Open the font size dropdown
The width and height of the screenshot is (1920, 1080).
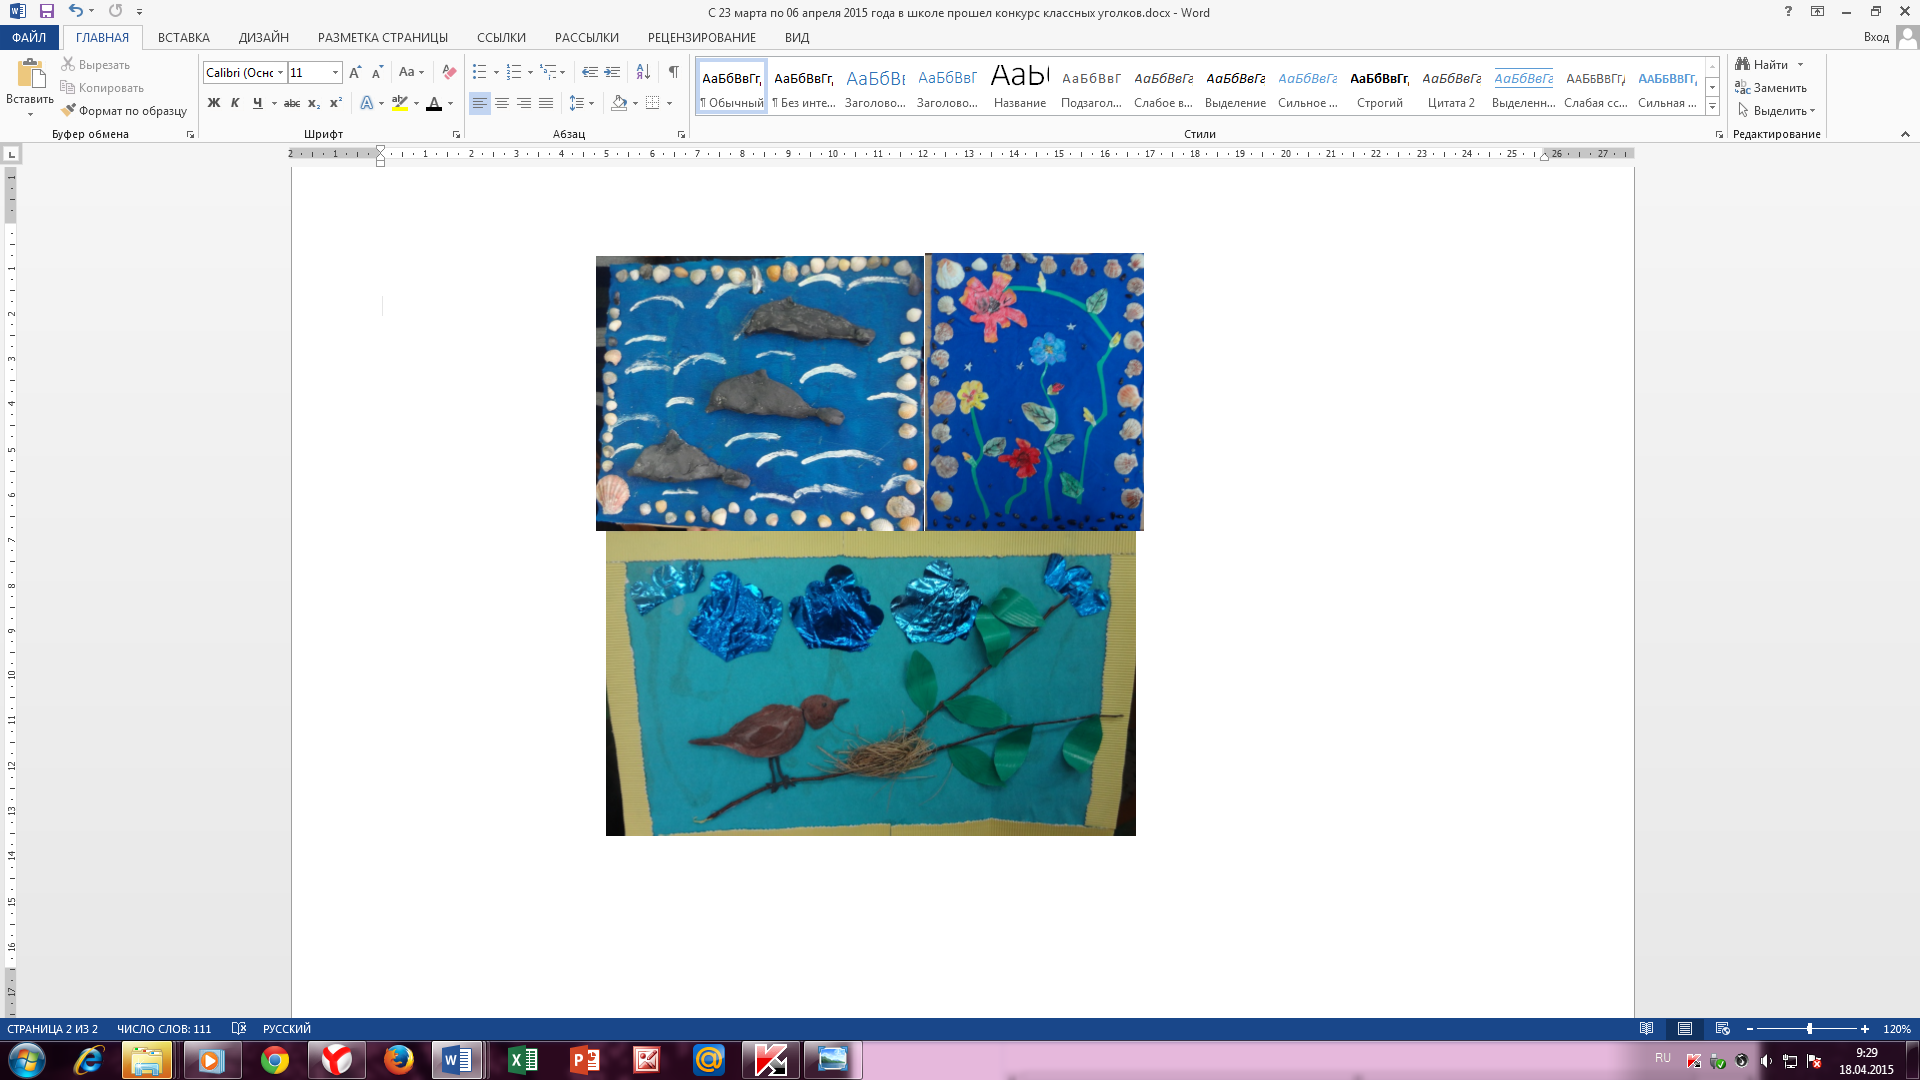(x=335, y=72)
